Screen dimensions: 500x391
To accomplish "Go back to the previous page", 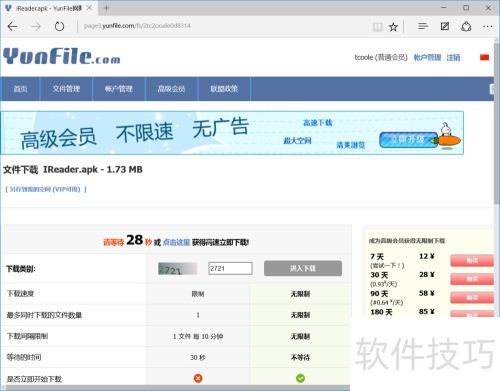I will pos(12,26).
